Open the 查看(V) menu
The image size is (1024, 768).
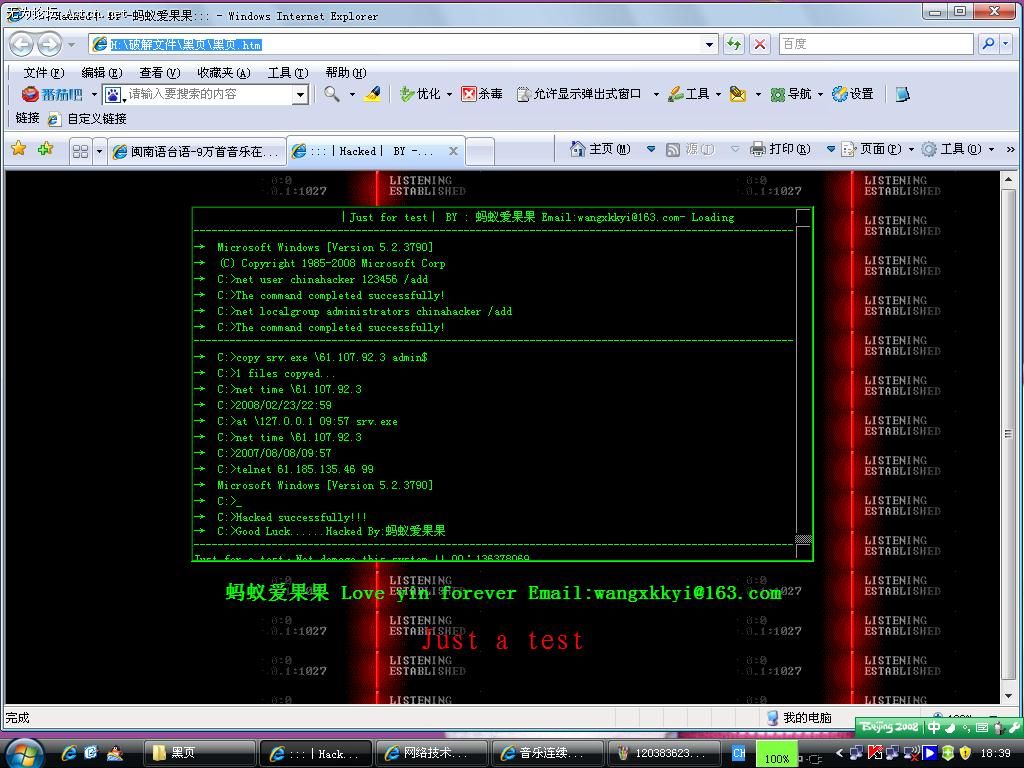tap(159, 72)
